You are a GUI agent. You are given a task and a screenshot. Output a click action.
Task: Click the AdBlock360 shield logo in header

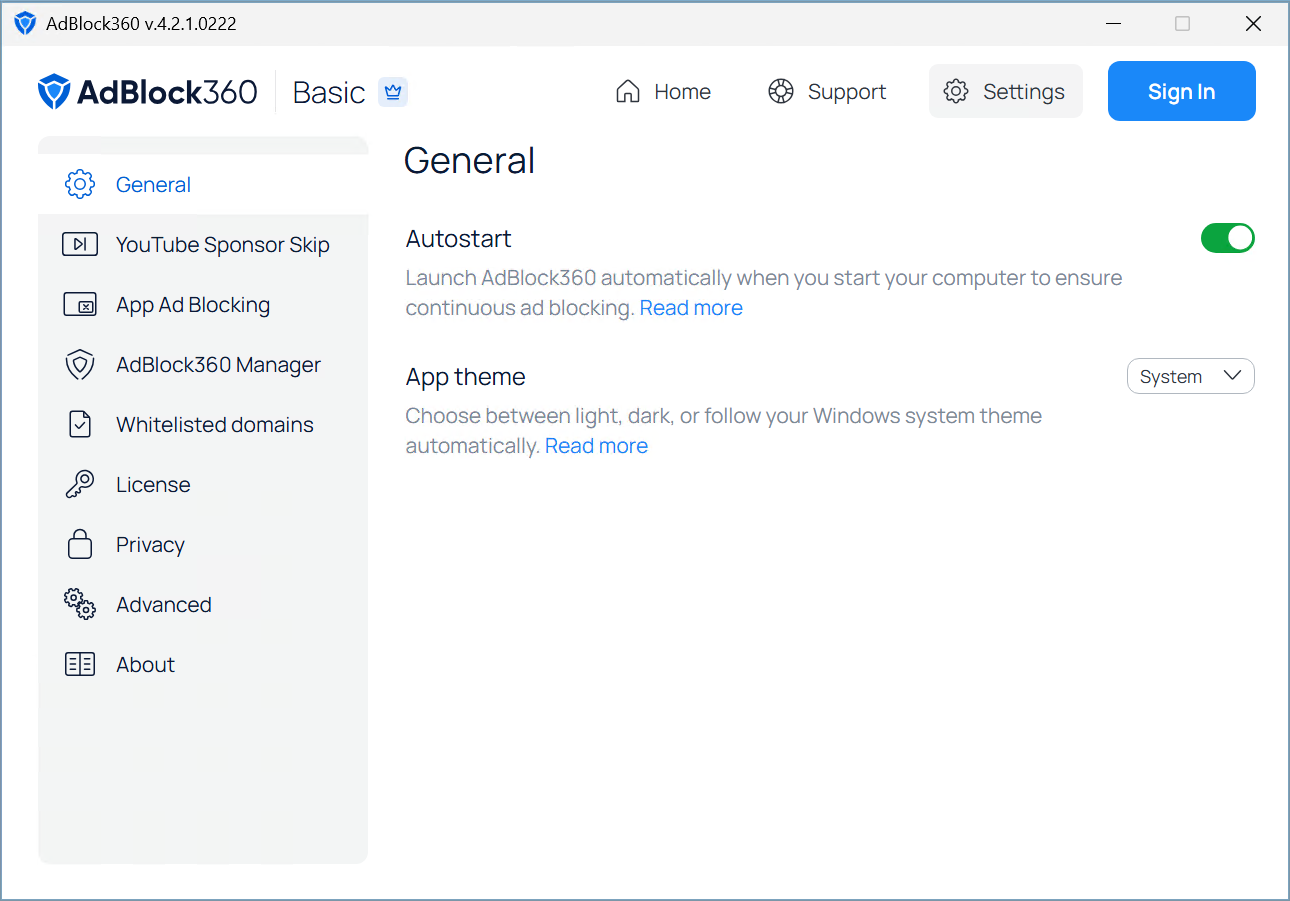(x=54, y=92)
